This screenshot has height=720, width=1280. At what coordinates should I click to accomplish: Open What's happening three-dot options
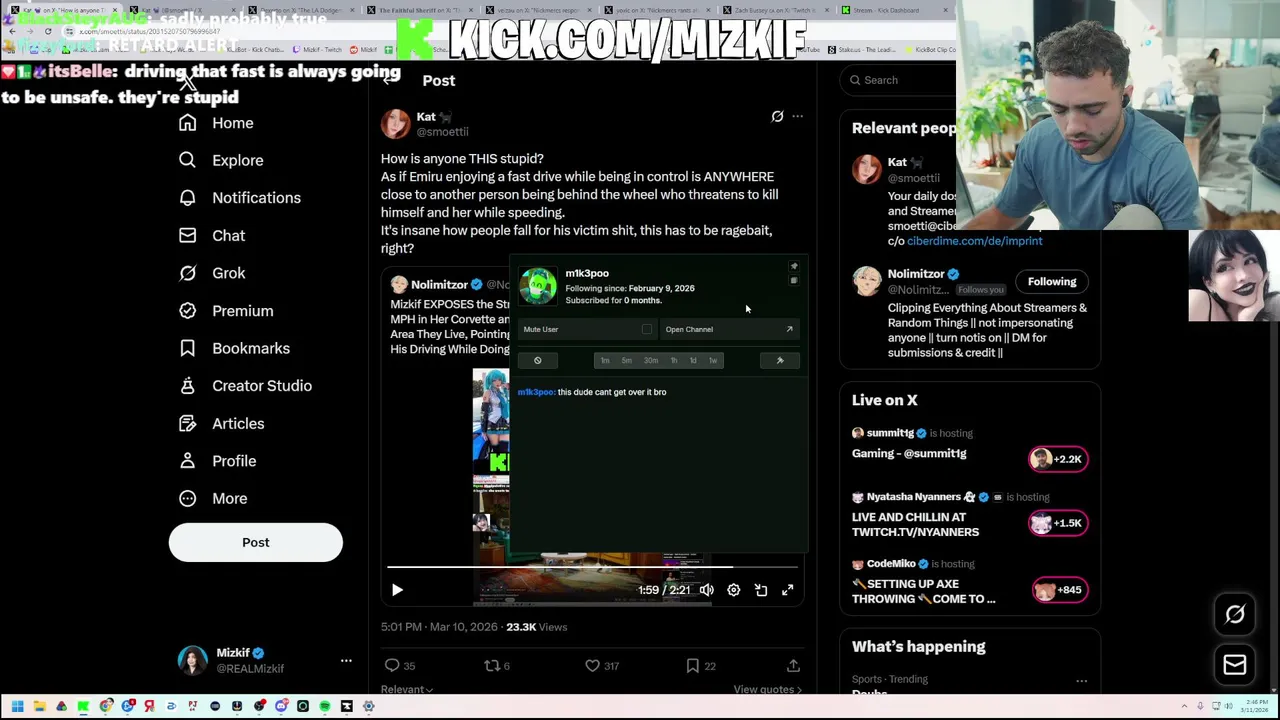click(x=1081, y=681)
